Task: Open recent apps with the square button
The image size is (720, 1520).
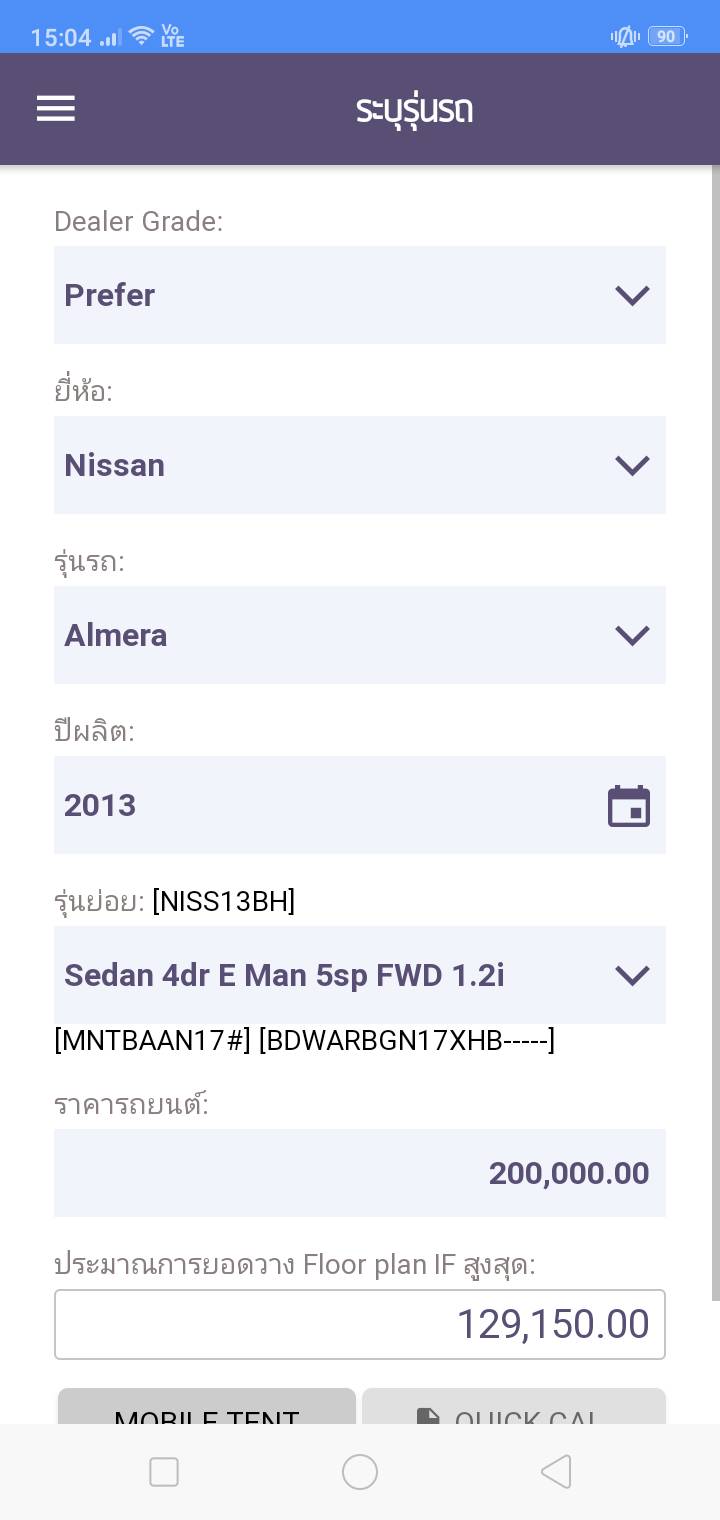Action: [x=164, y=1472]
